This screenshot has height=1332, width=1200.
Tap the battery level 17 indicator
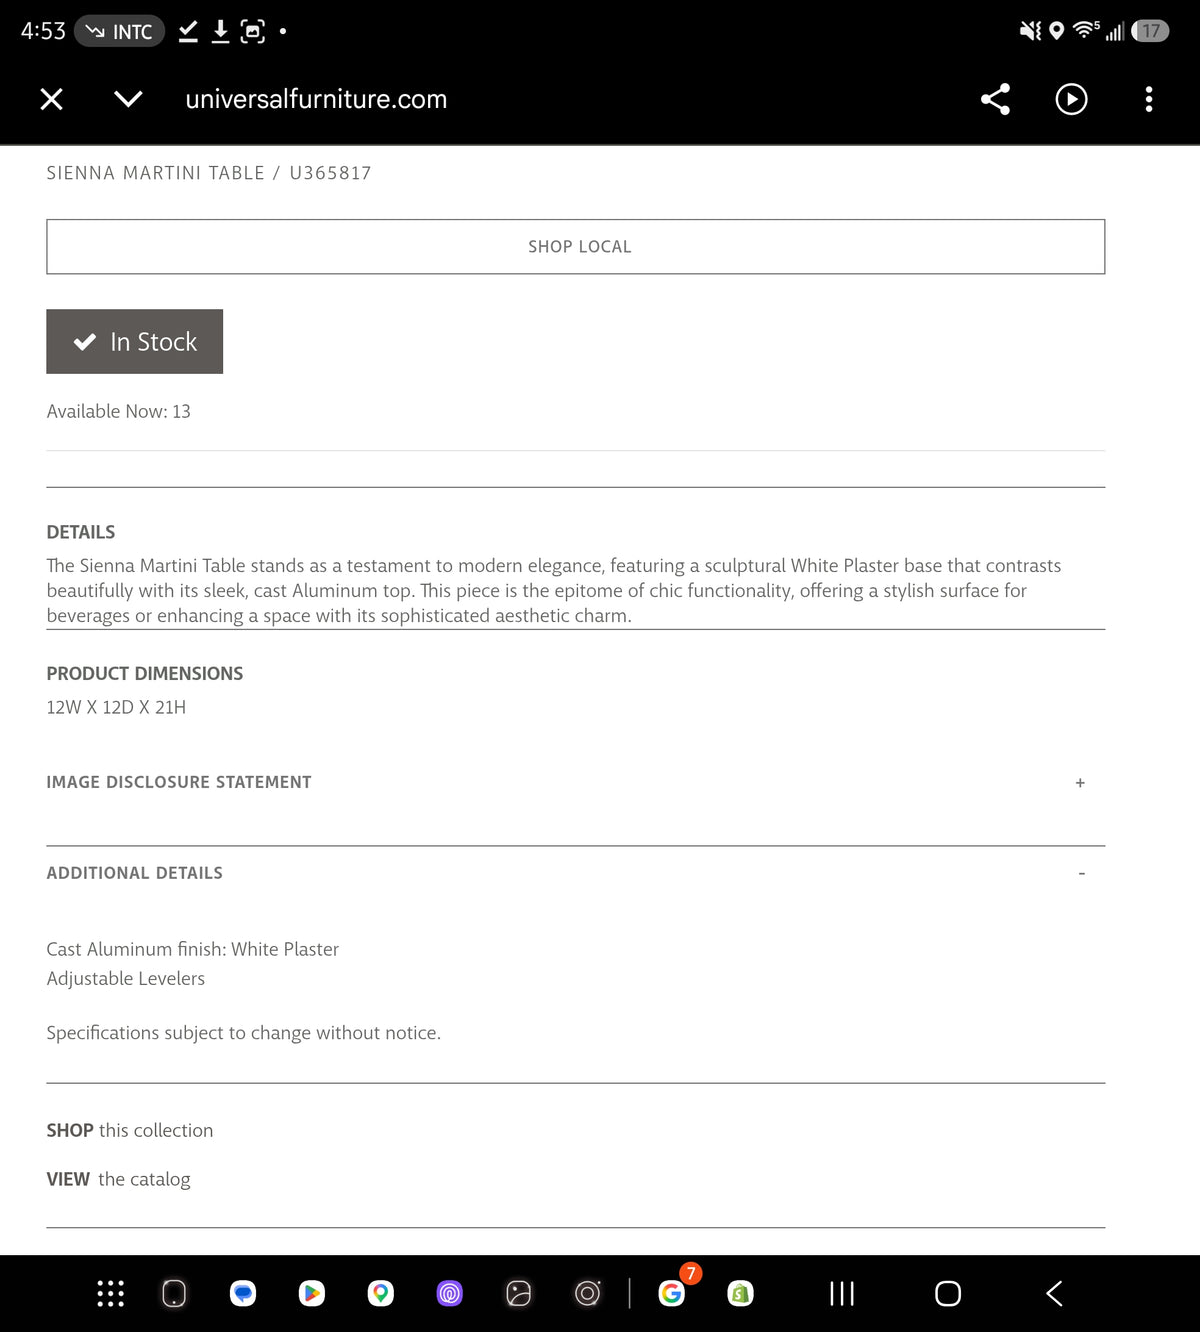1150,31
